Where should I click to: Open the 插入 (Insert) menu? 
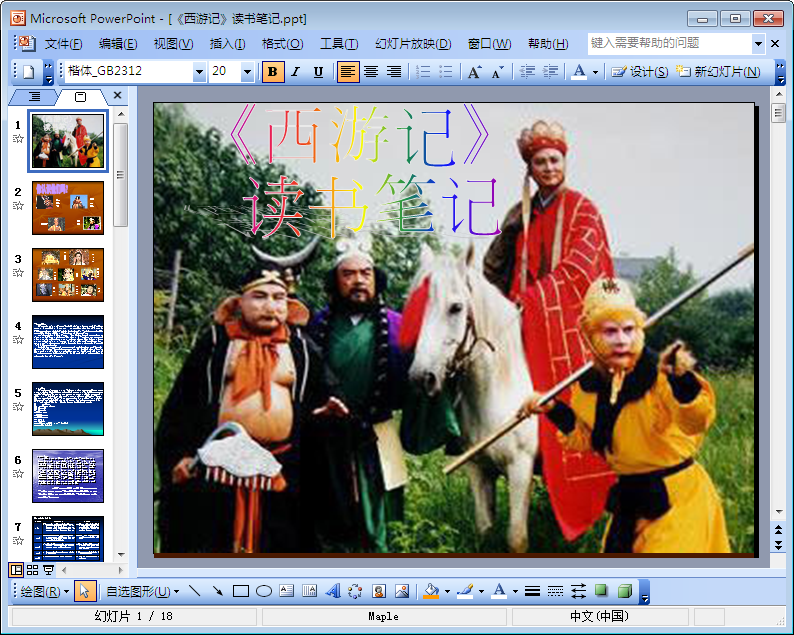227,44
